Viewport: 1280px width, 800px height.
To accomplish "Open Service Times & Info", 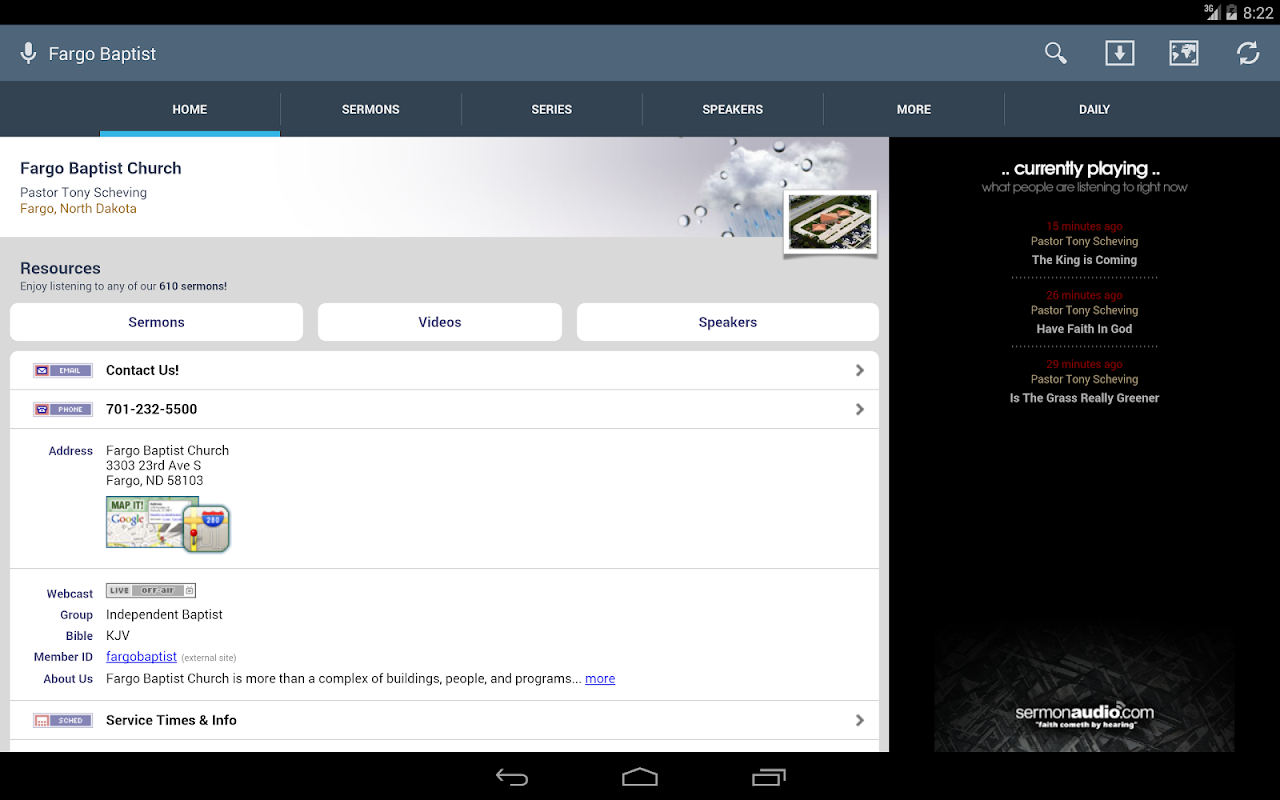I will pos(445,720).
